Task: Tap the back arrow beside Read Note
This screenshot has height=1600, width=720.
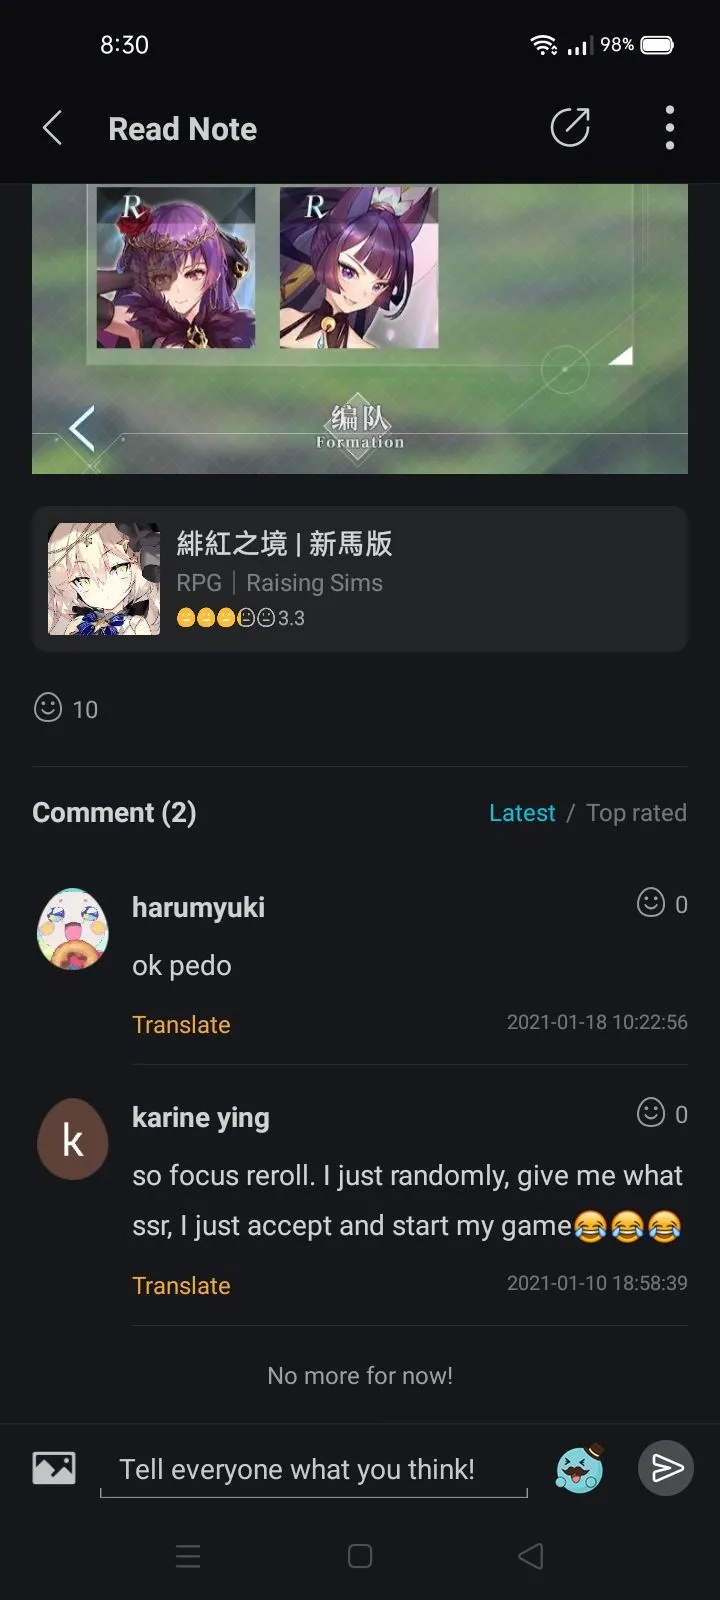Action: [x=53, y=129]
